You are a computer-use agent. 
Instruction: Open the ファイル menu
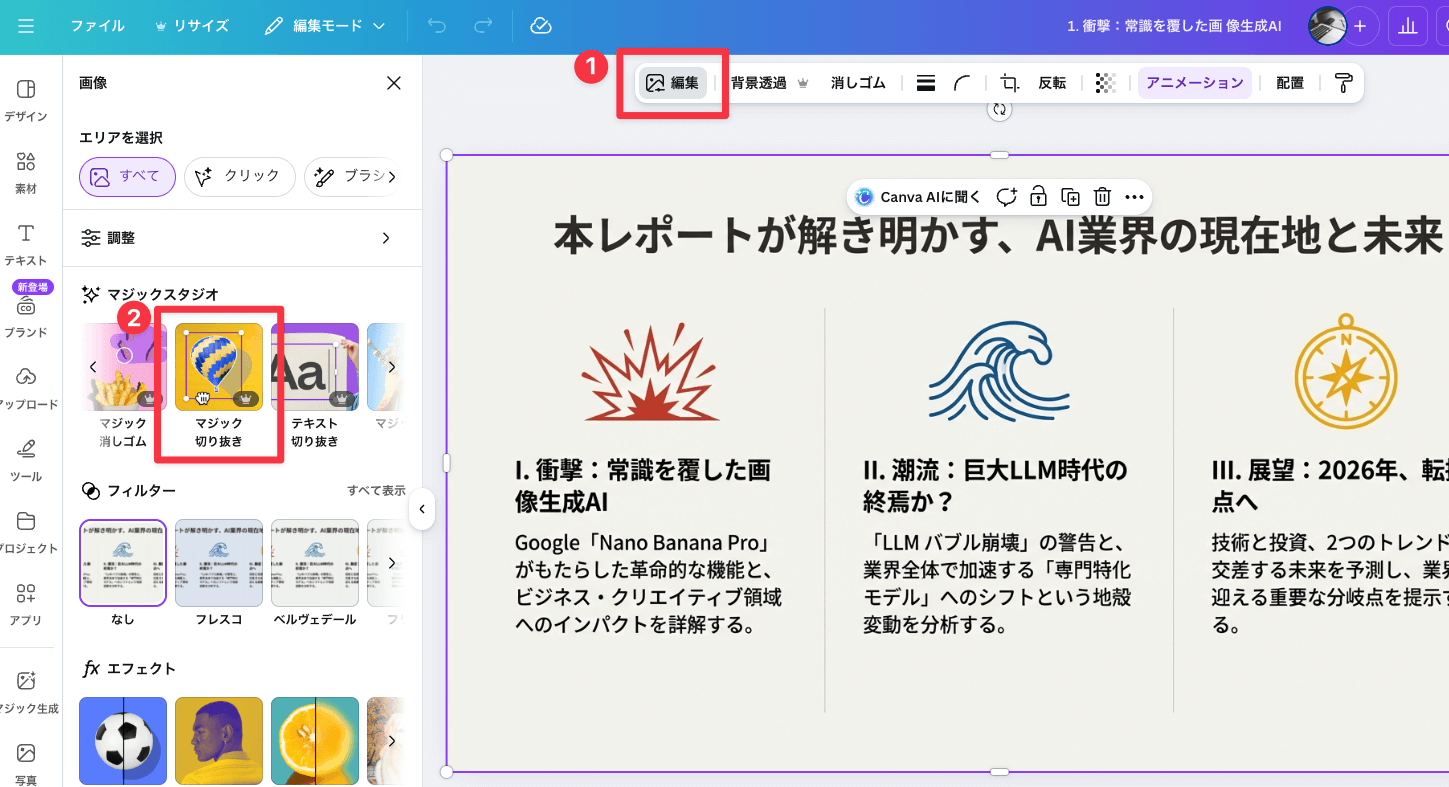click(97, 26)
